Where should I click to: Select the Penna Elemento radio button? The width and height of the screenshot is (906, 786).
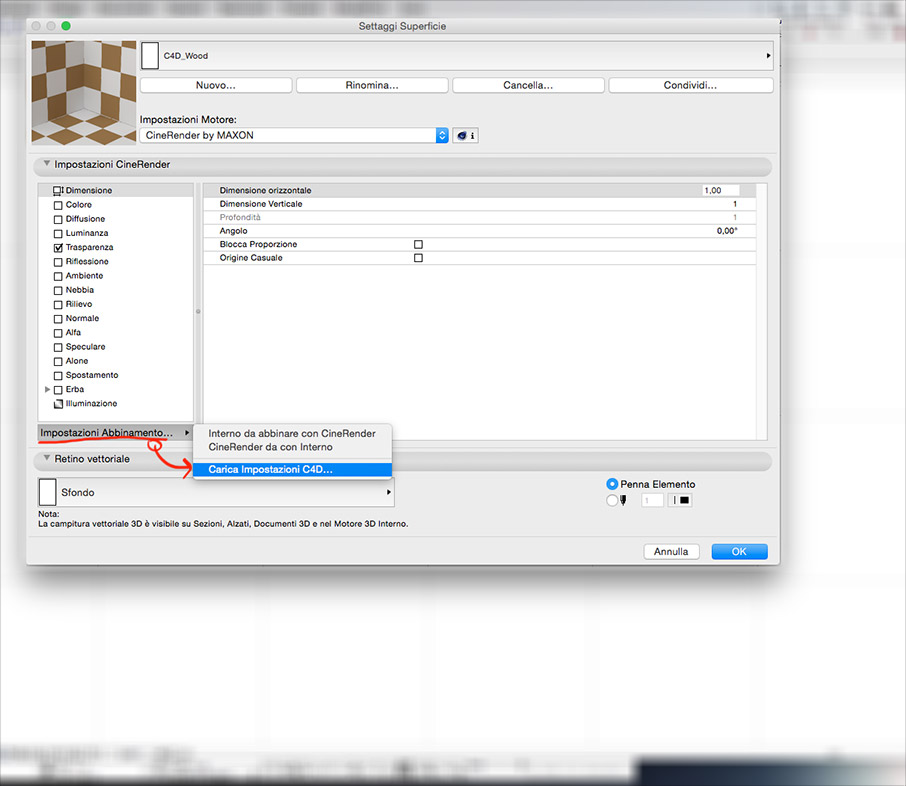(612, 484)
